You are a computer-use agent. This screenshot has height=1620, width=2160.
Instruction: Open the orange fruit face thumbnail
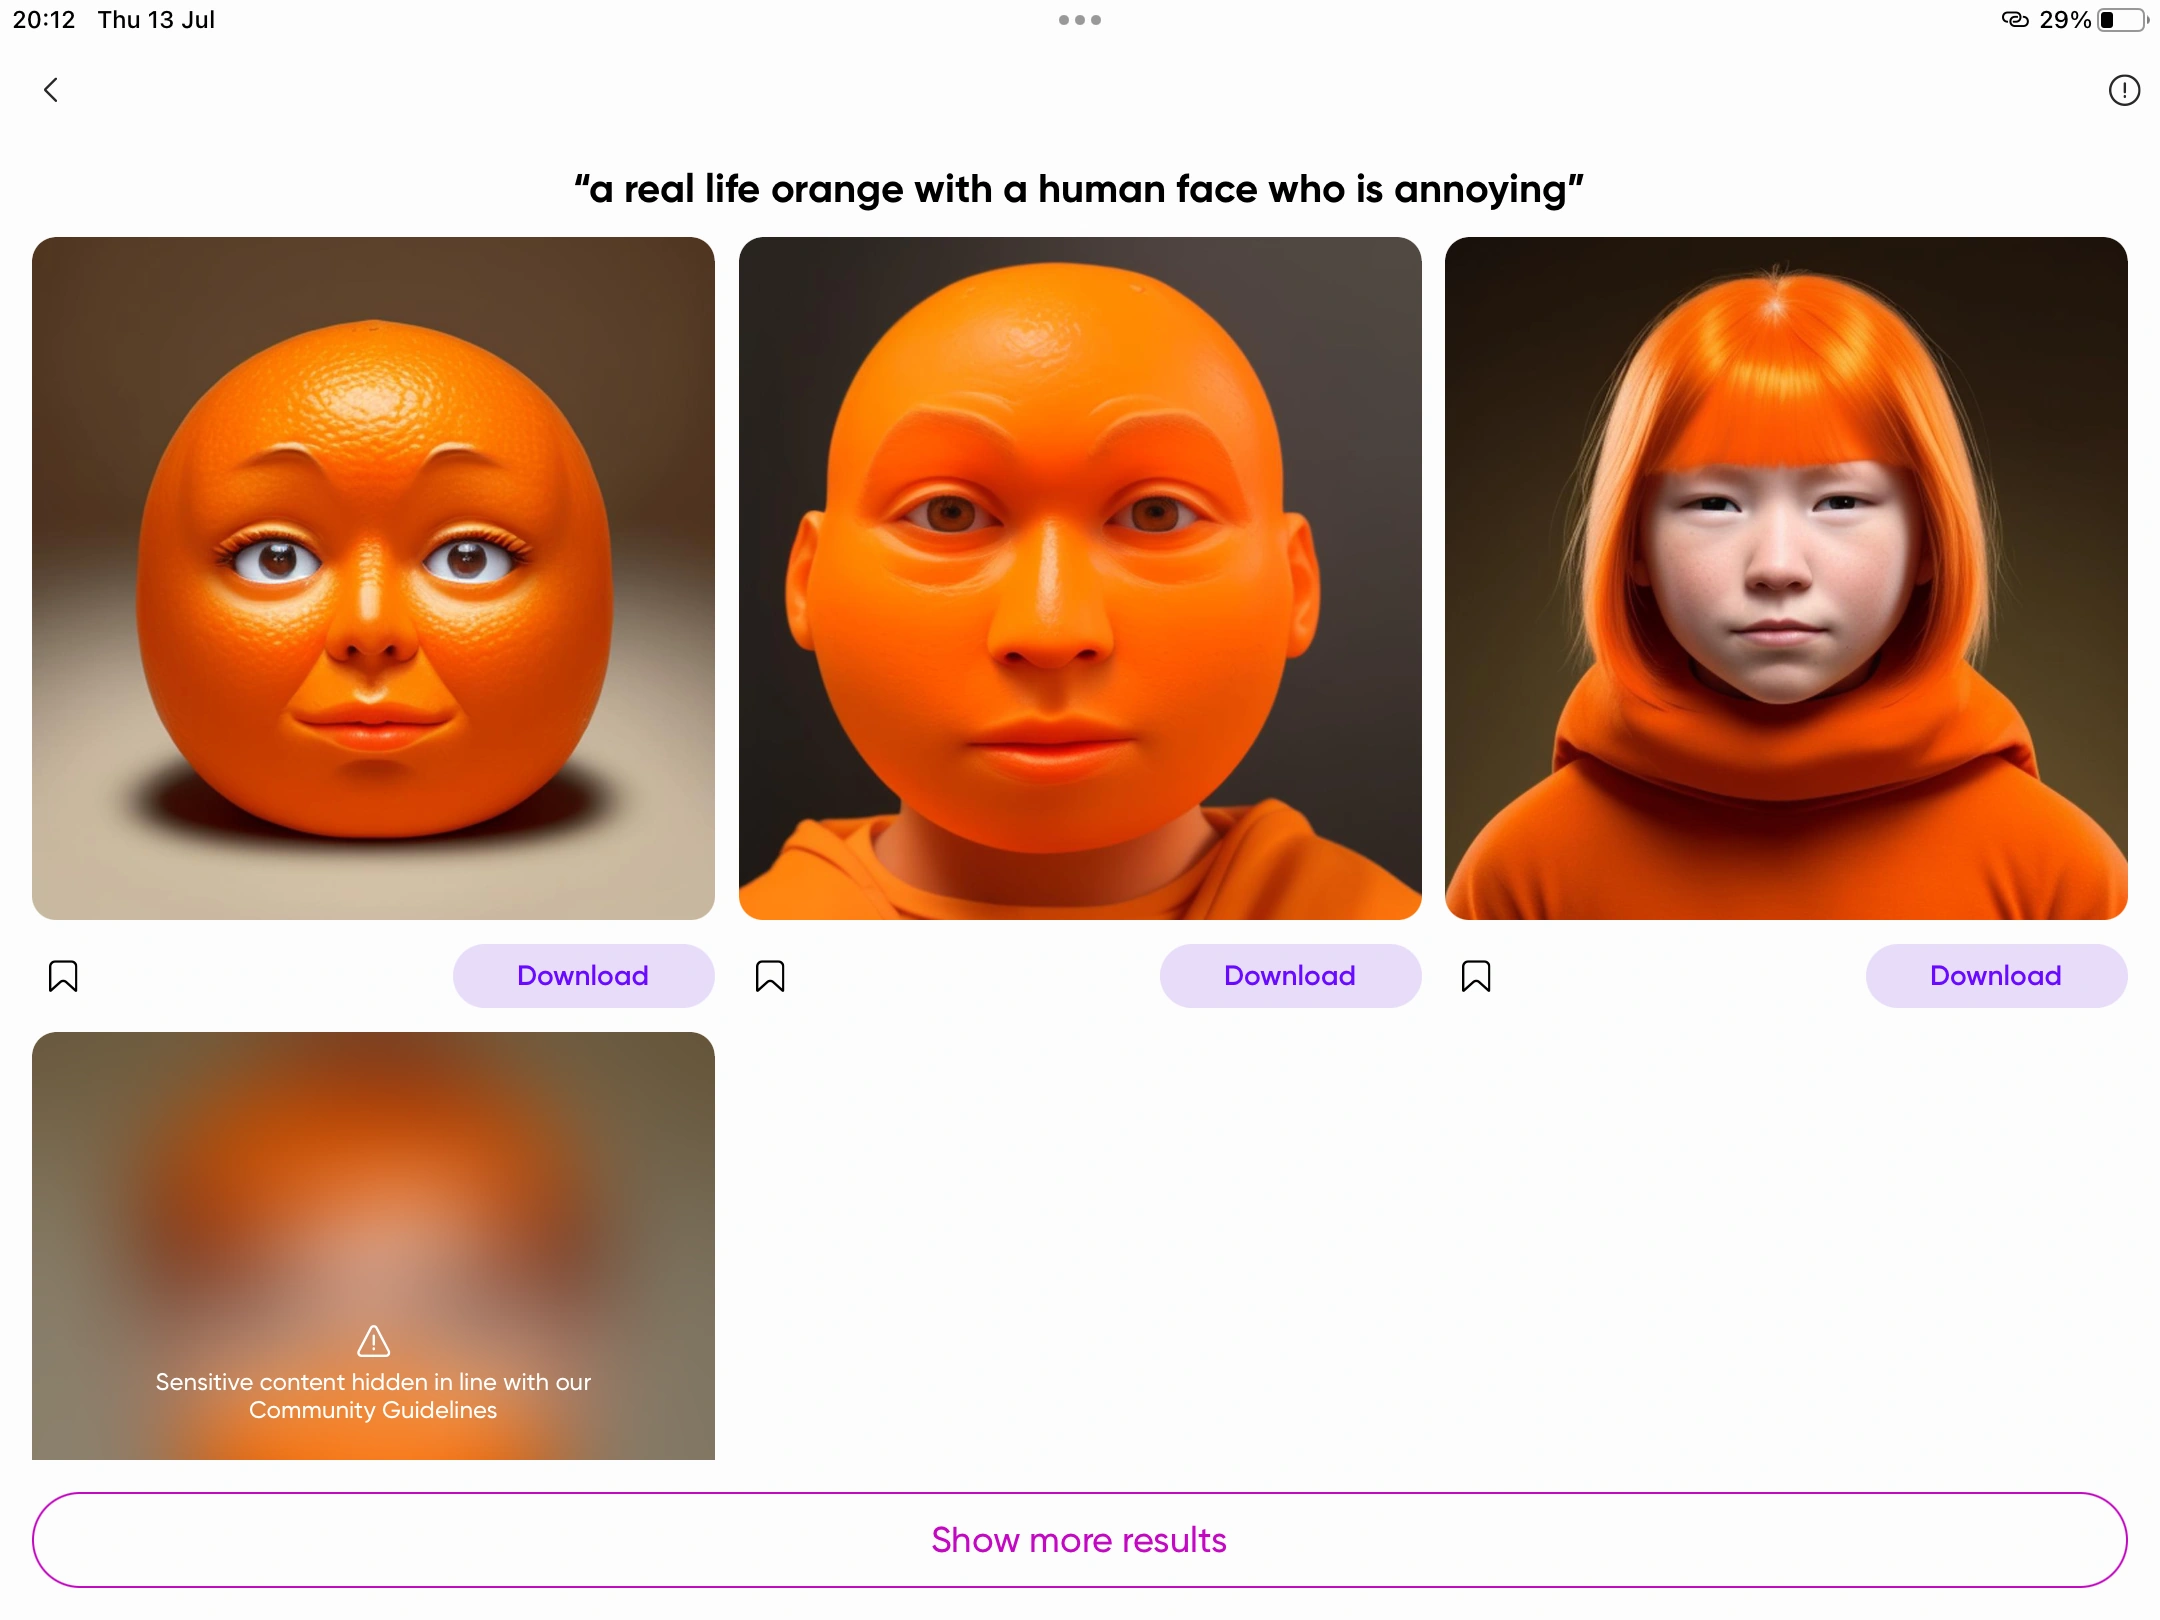(x=372, y=578)
